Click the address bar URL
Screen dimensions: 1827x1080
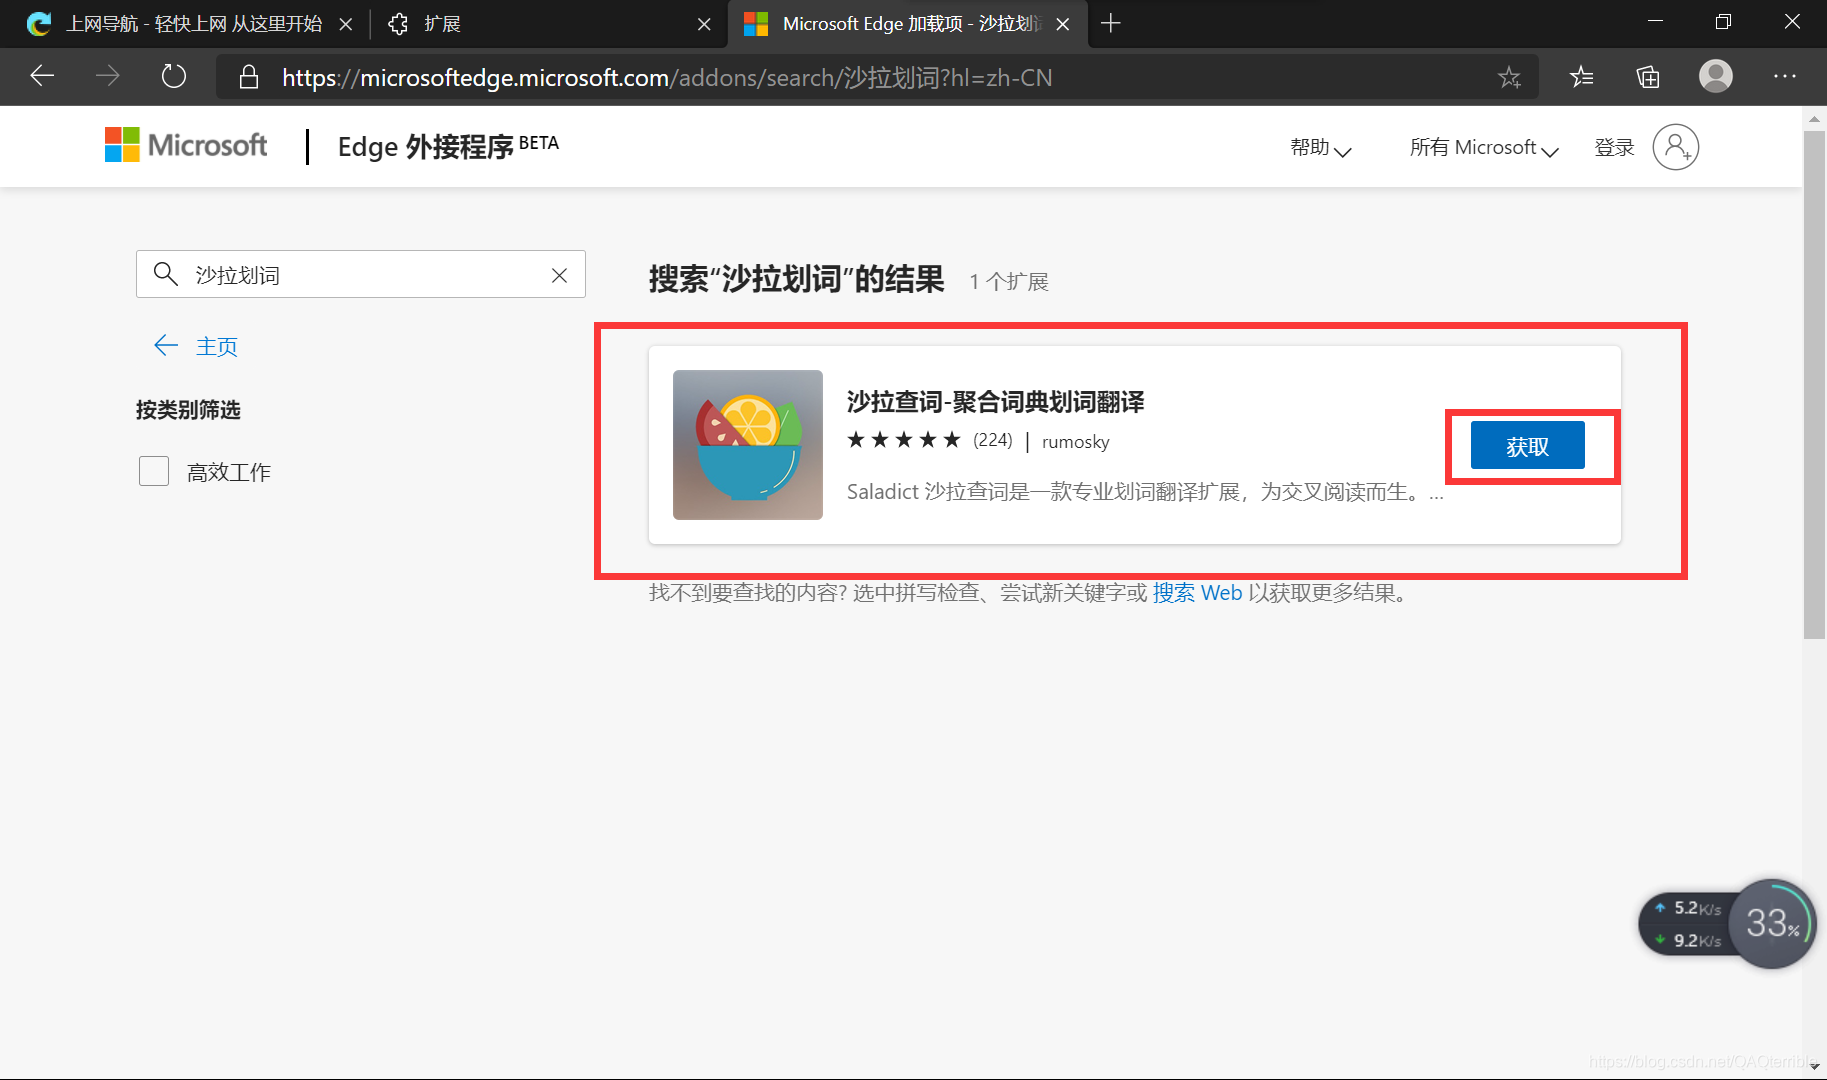point(667,77)
